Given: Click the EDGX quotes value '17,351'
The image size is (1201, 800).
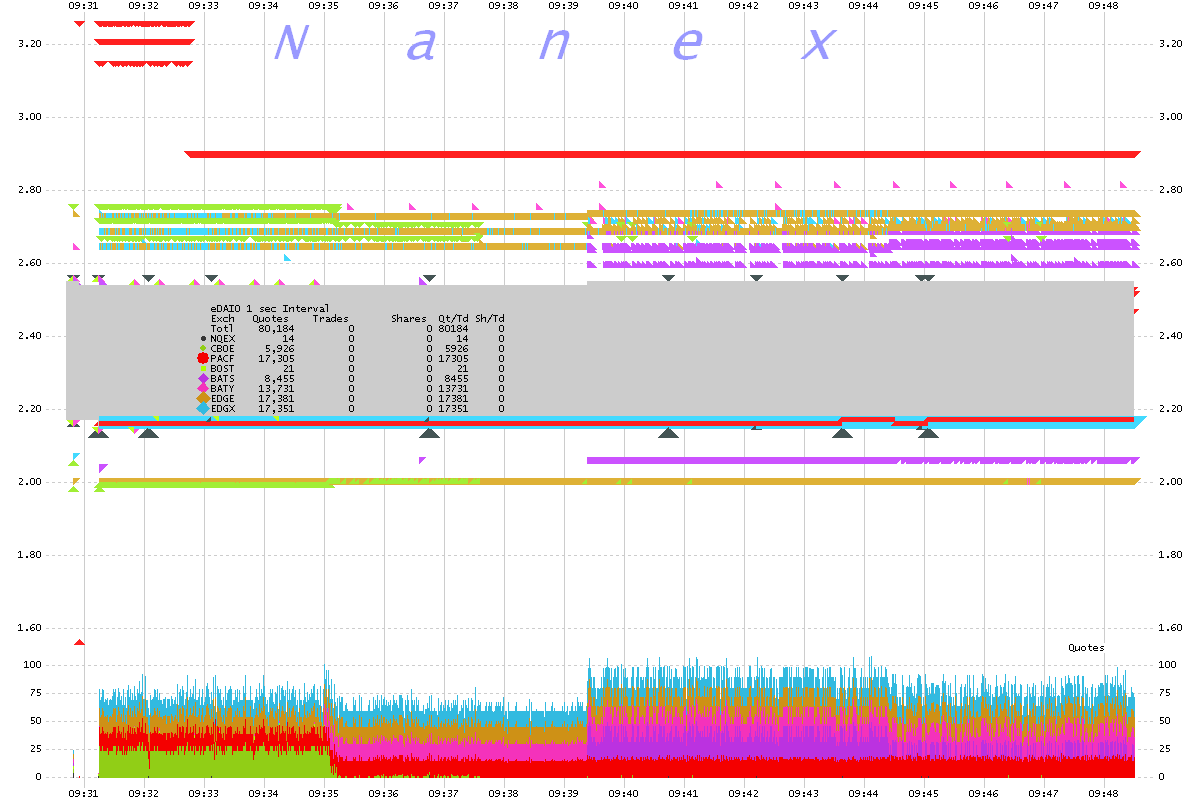Looking at the screenshot, I should (276, 408).
